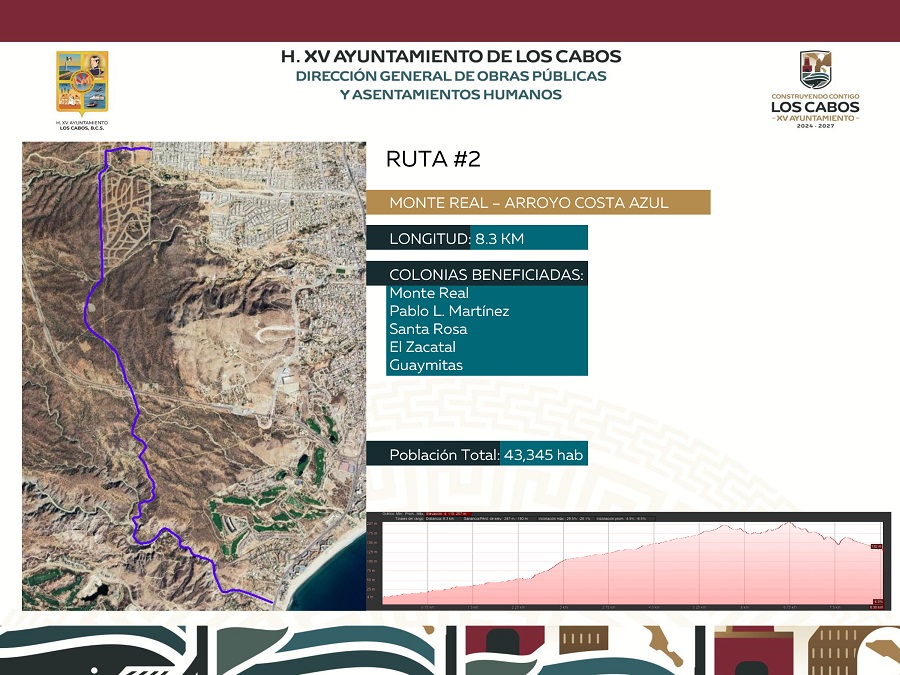Click the 'MONTE REAL – ARROYO COSTA AZUL' banner

[x=538, y=203]
